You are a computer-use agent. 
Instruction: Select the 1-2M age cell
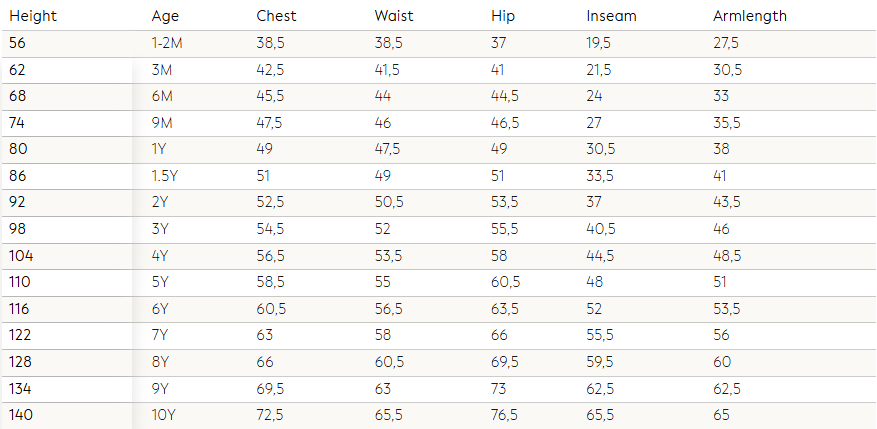(169, 43)
